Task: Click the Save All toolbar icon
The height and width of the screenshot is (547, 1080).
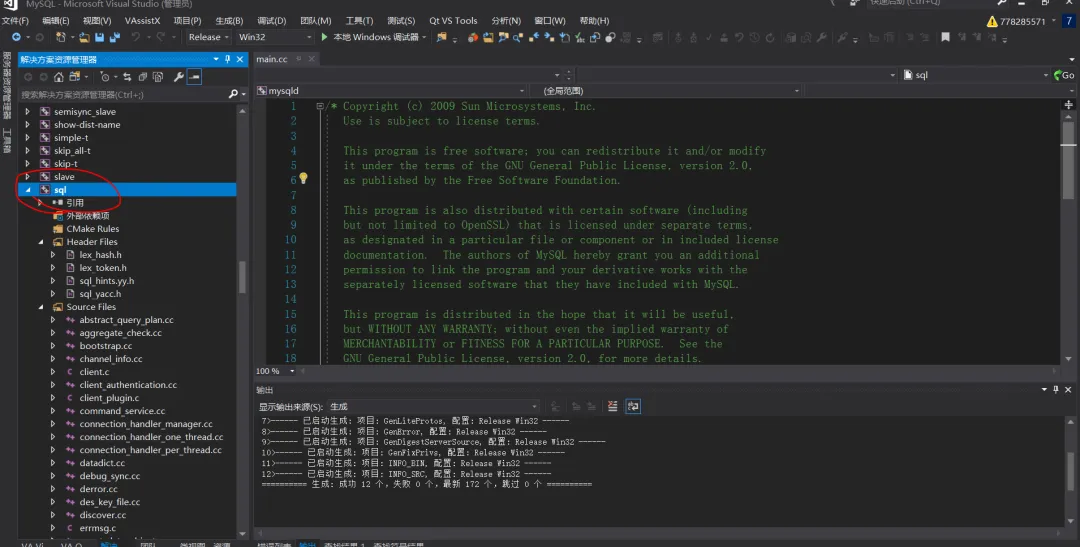Action: [113, 37]
